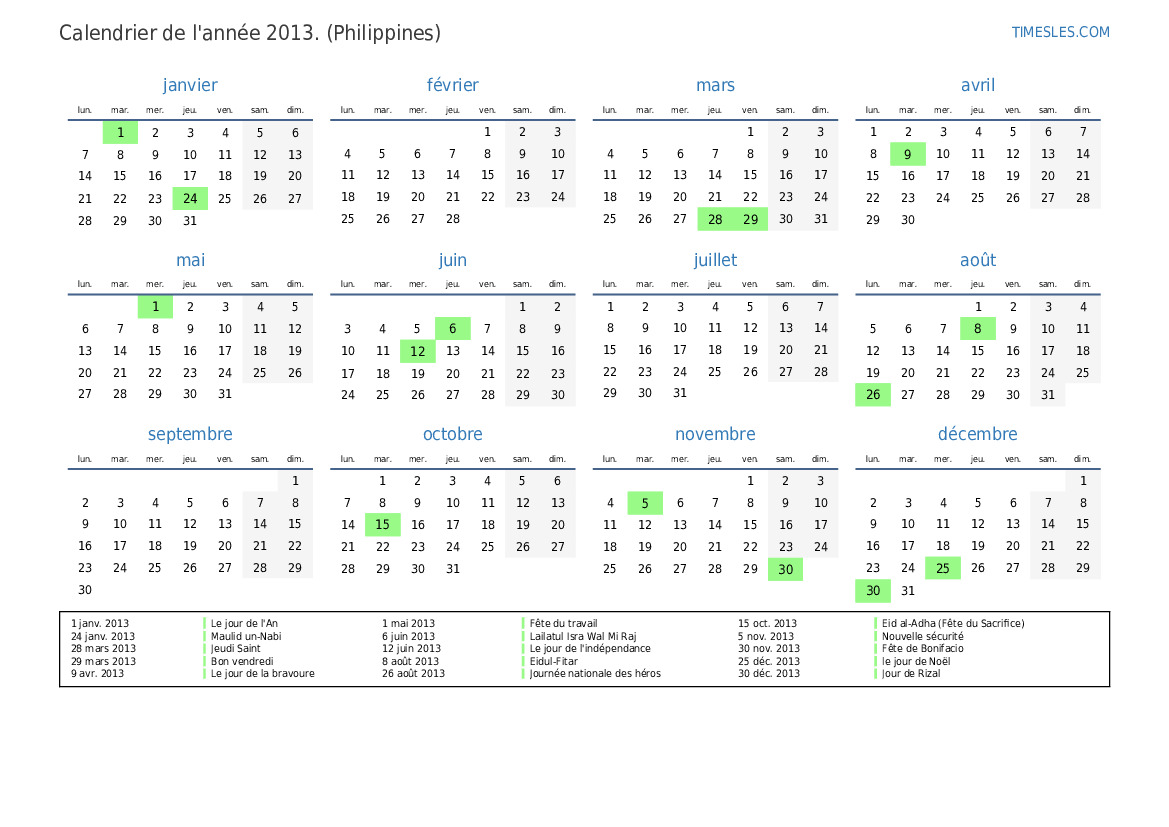Image resolution: width=1169 pixels, height=827 pixels.
Task: Click legend entry Jour de Rizal
Action: coord(911,673)
